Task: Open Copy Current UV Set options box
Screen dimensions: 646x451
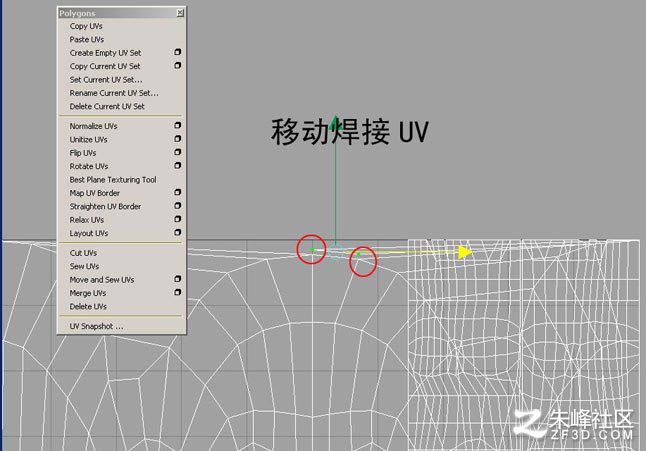Action: point(178,65)
